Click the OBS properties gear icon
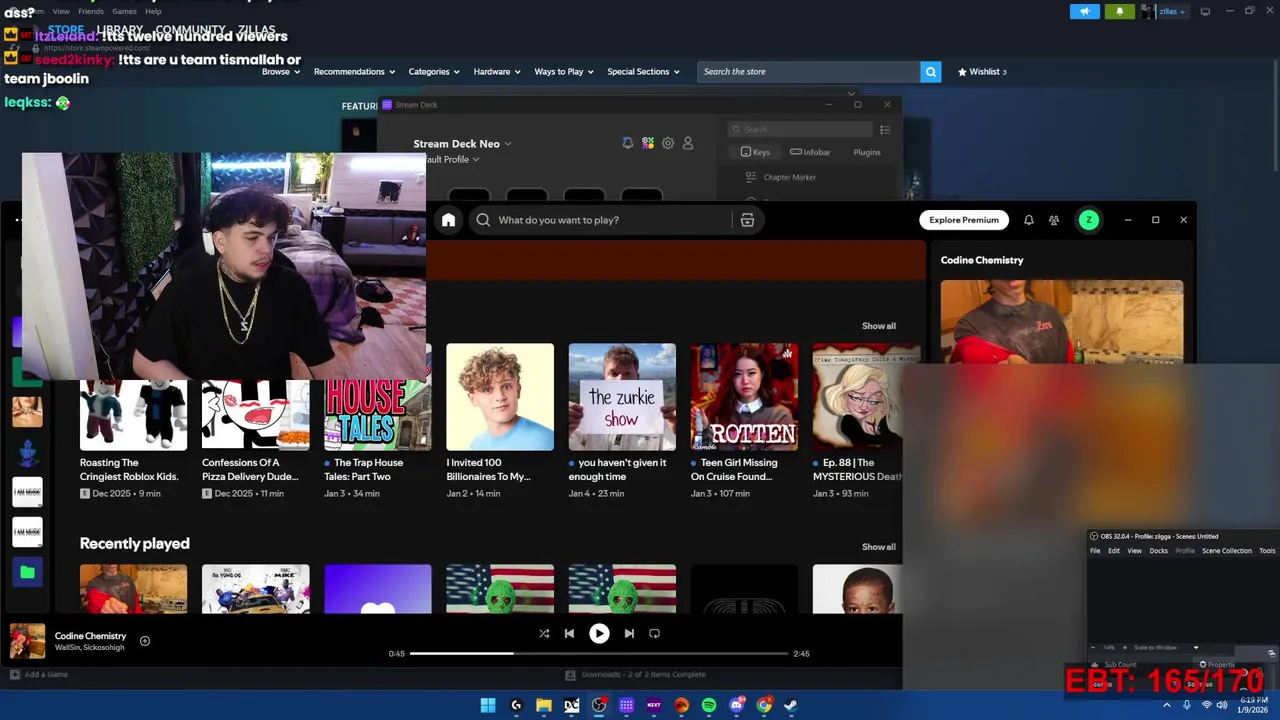 [x=1203, y=664]
